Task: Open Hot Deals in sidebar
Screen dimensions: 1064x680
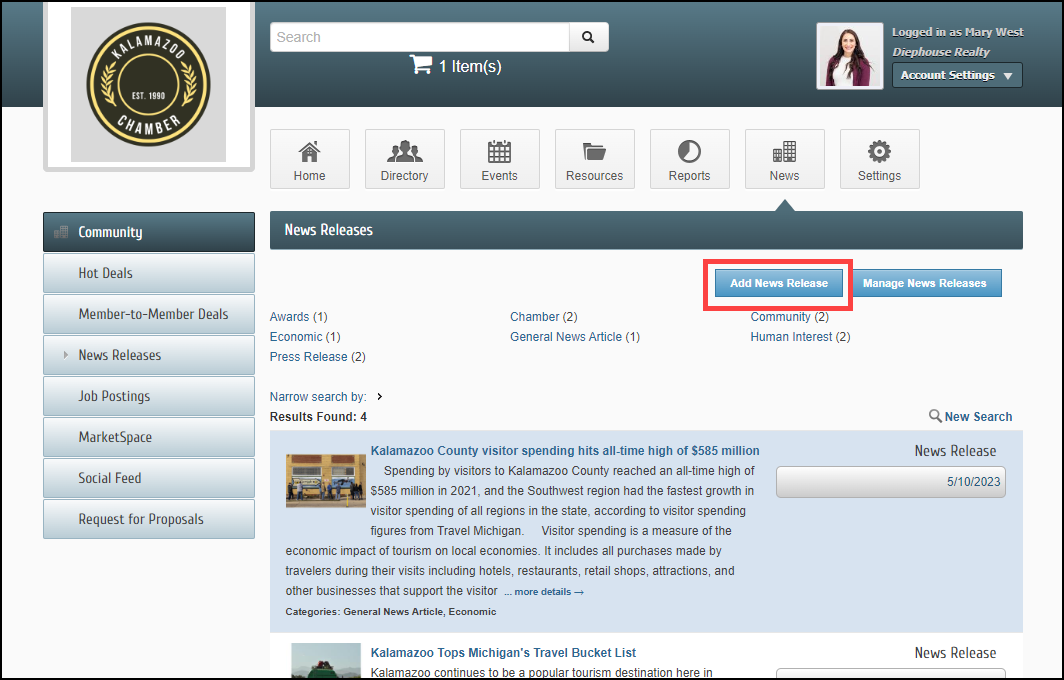Action: point(148,273)
